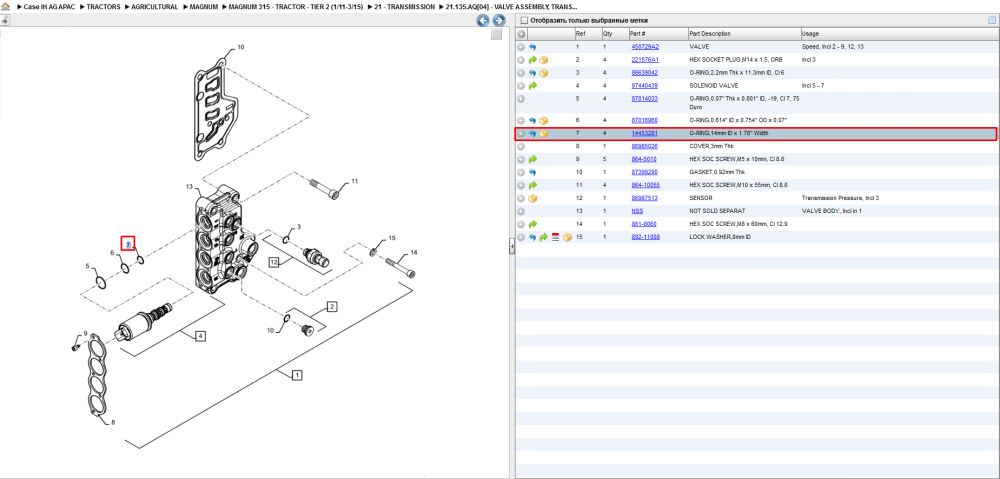Open 'Case IH AG APAC' breadcrumb
1000x479 pixels.
48,6
